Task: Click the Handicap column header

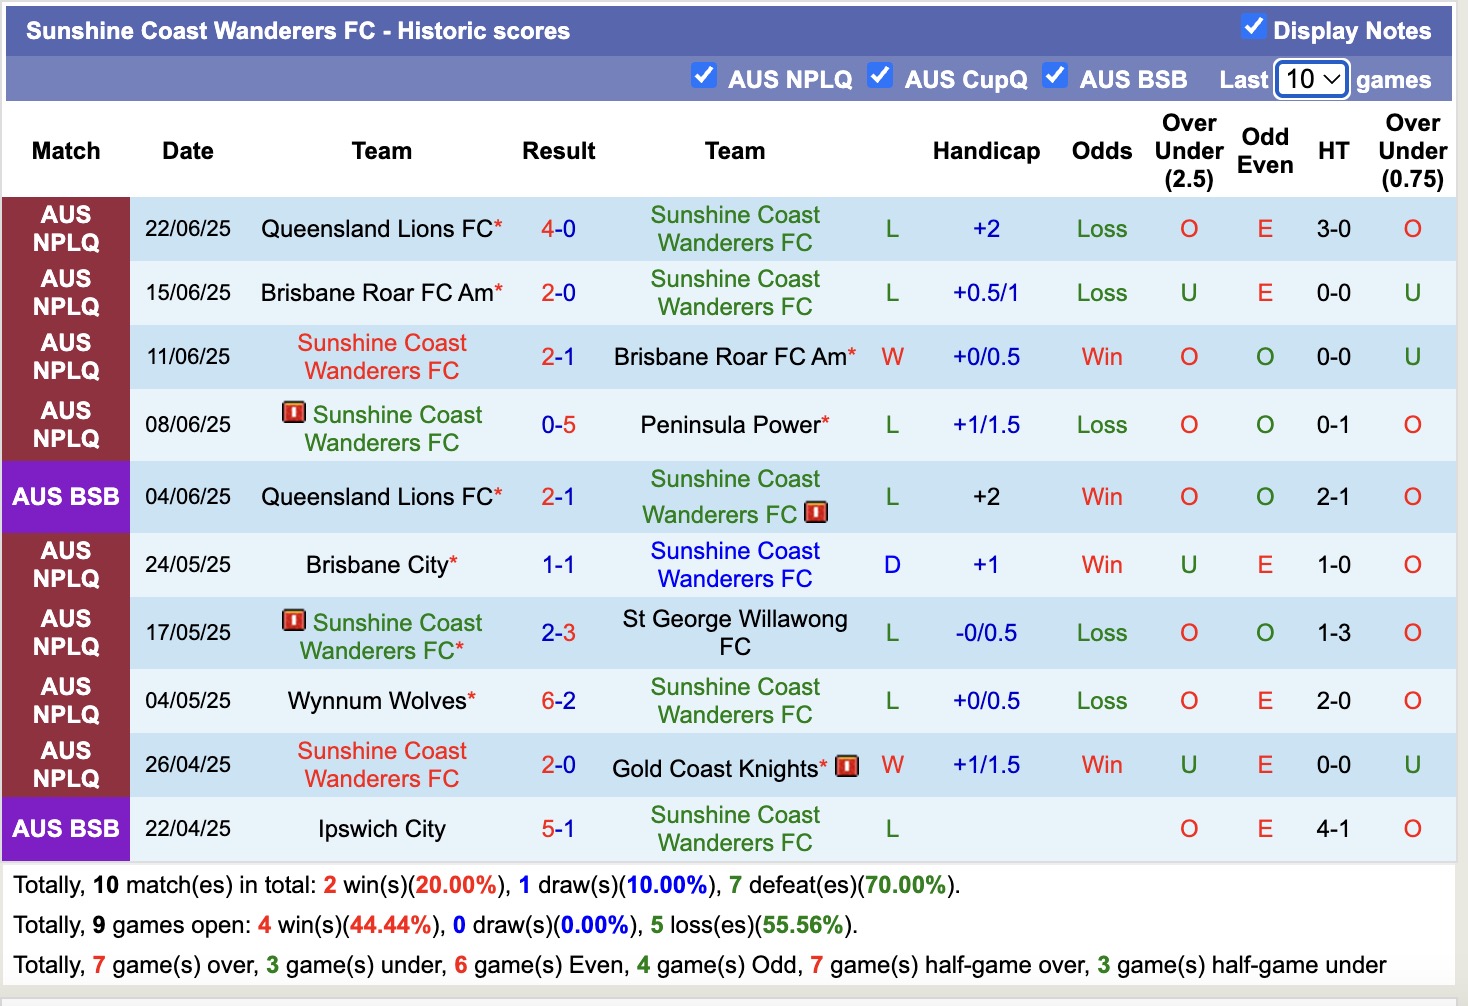Action: point(986,151)
